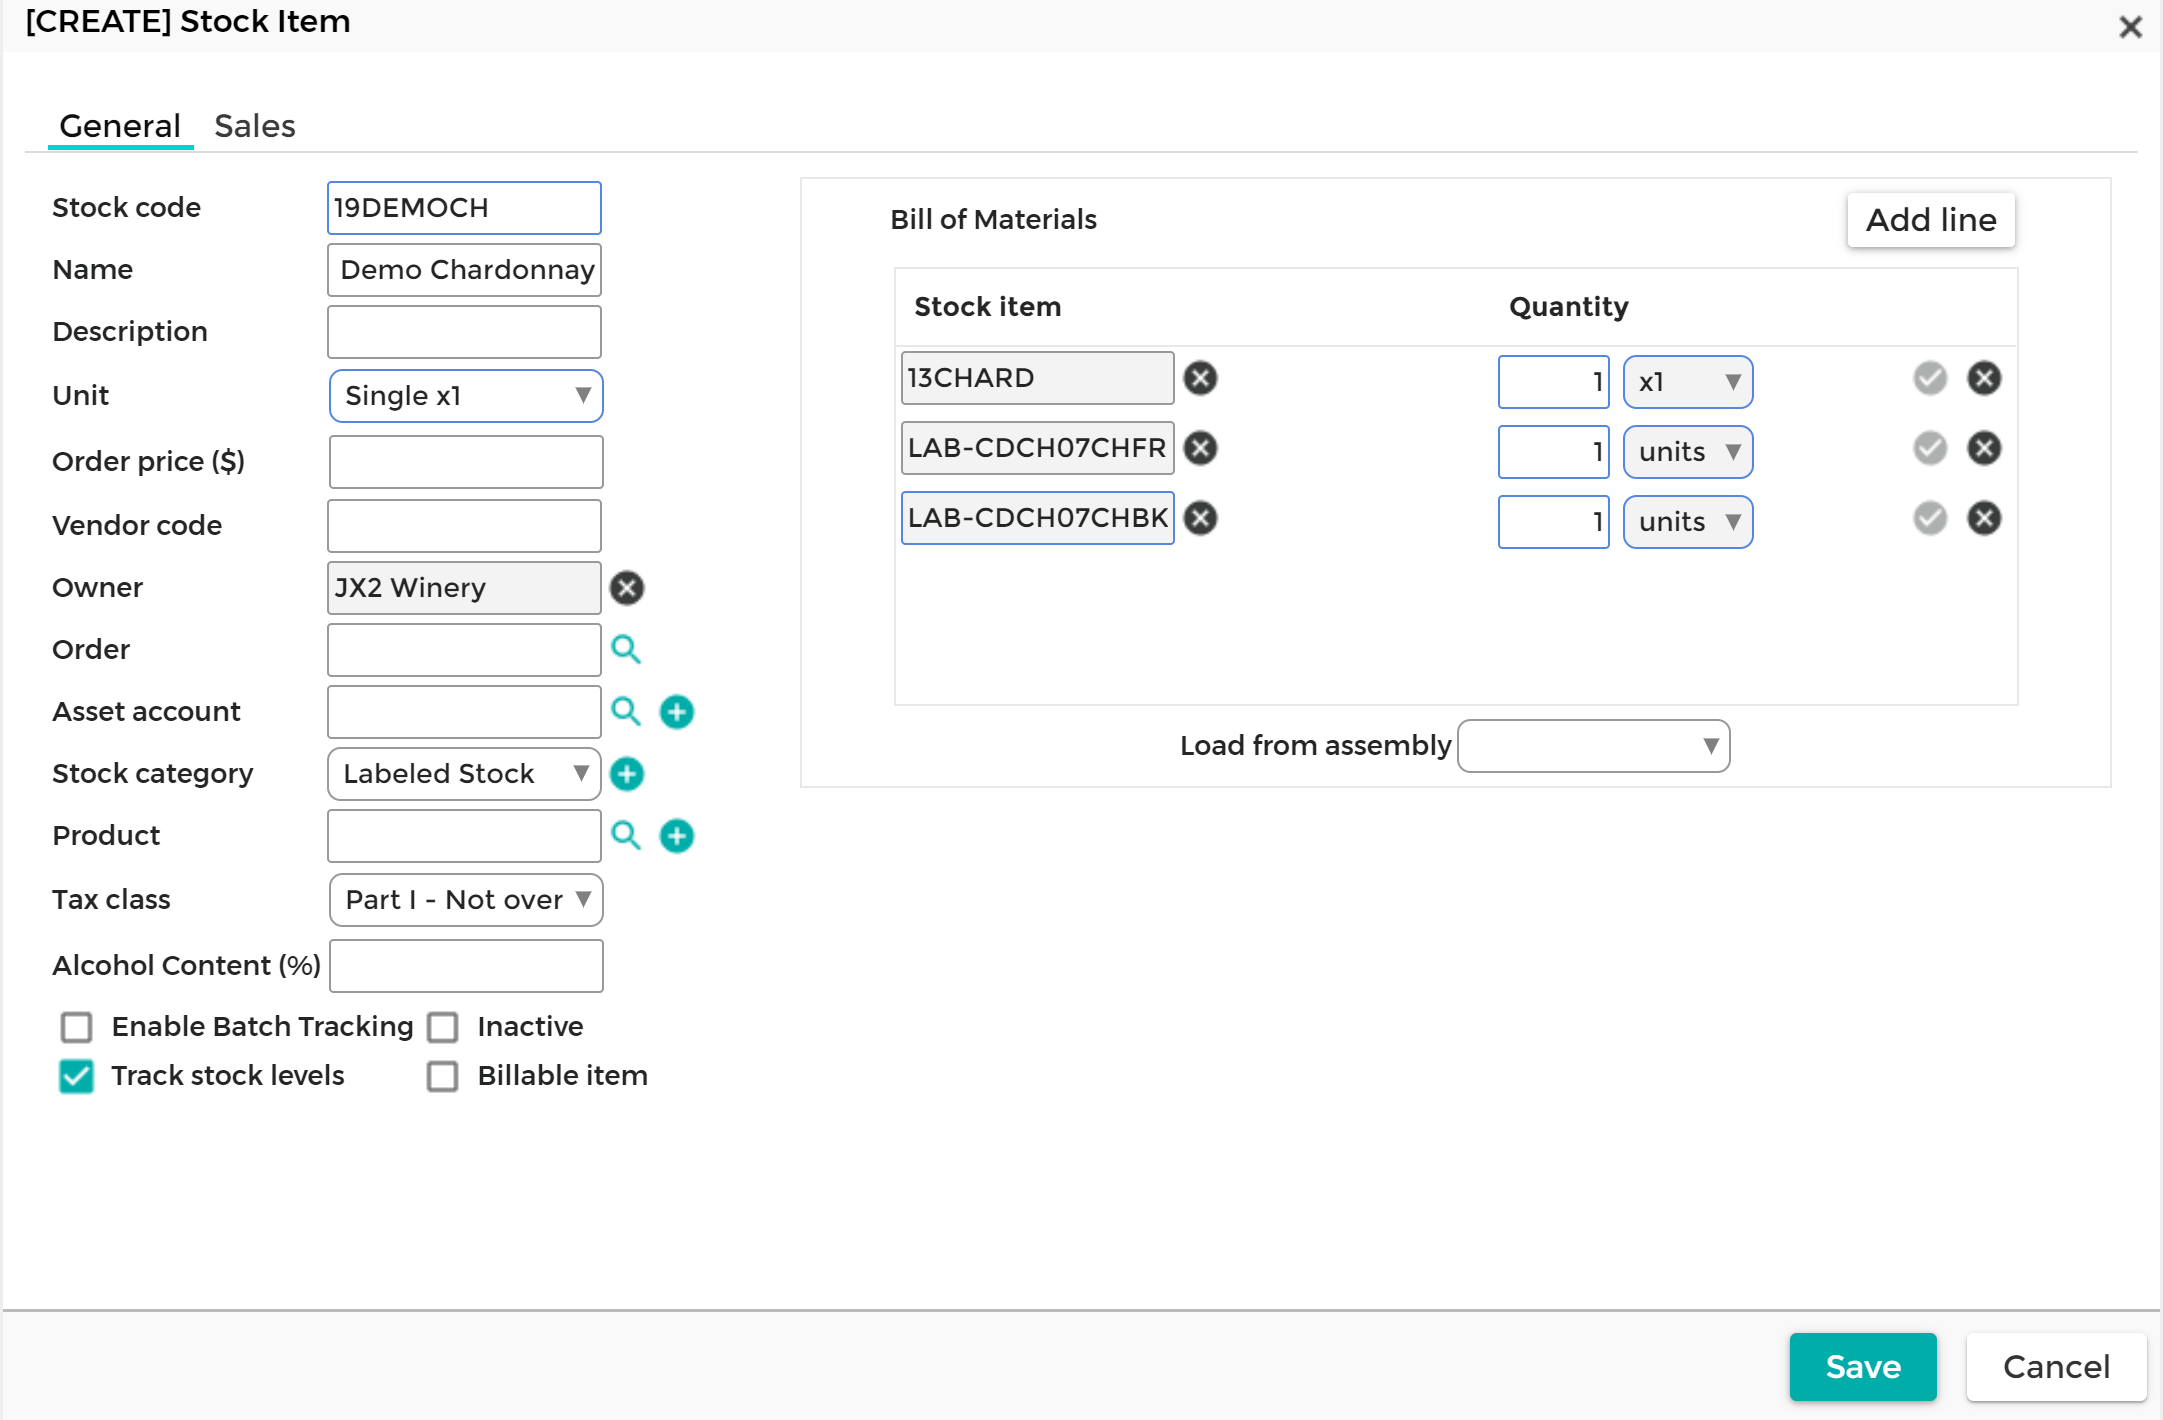Viewport: 2163px width, 1420px height.
Task: Cancel stock item creation
Action: tap(2056, 1367)
